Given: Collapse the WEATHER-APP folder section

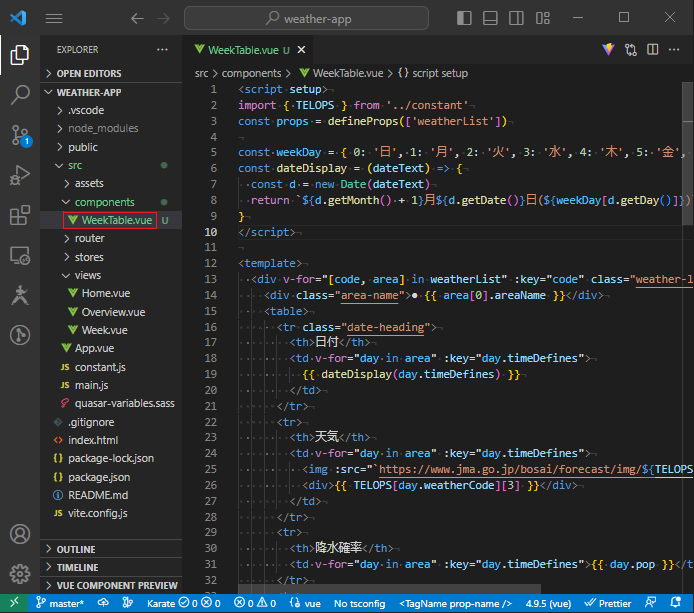Looking at the screenshot, I should click(x=111, y=92).
